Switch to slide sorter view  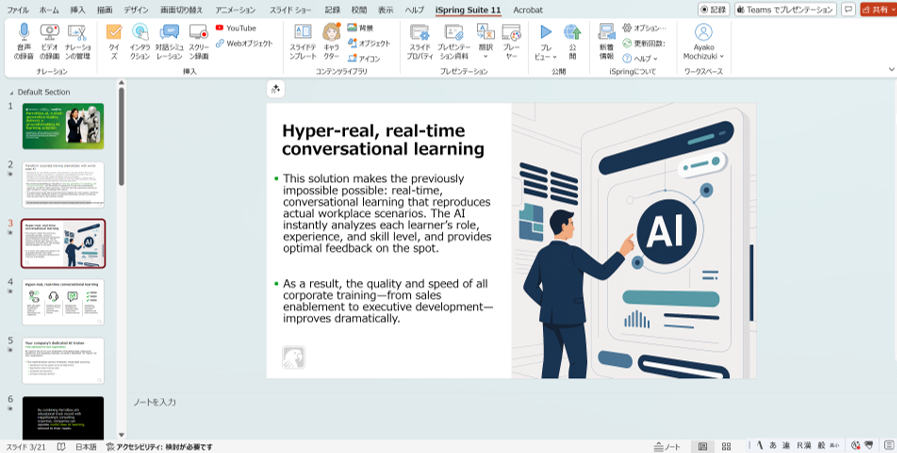point(727,446)
